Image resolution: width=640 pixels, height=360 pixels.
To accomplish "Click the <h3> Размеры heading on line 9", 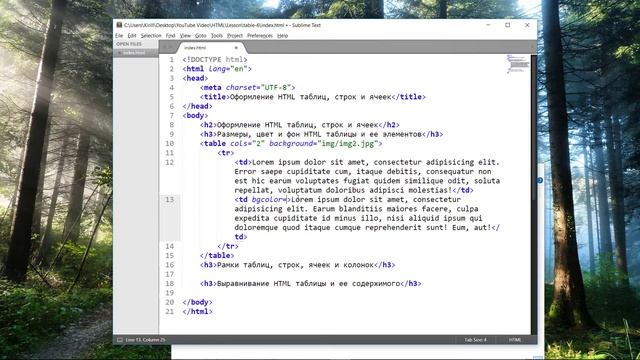I will point(321,134).
